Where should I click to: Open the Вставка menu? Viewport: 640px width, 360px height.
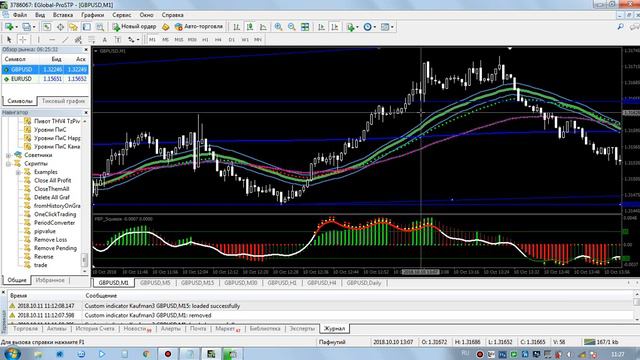(x=63, y=15)
